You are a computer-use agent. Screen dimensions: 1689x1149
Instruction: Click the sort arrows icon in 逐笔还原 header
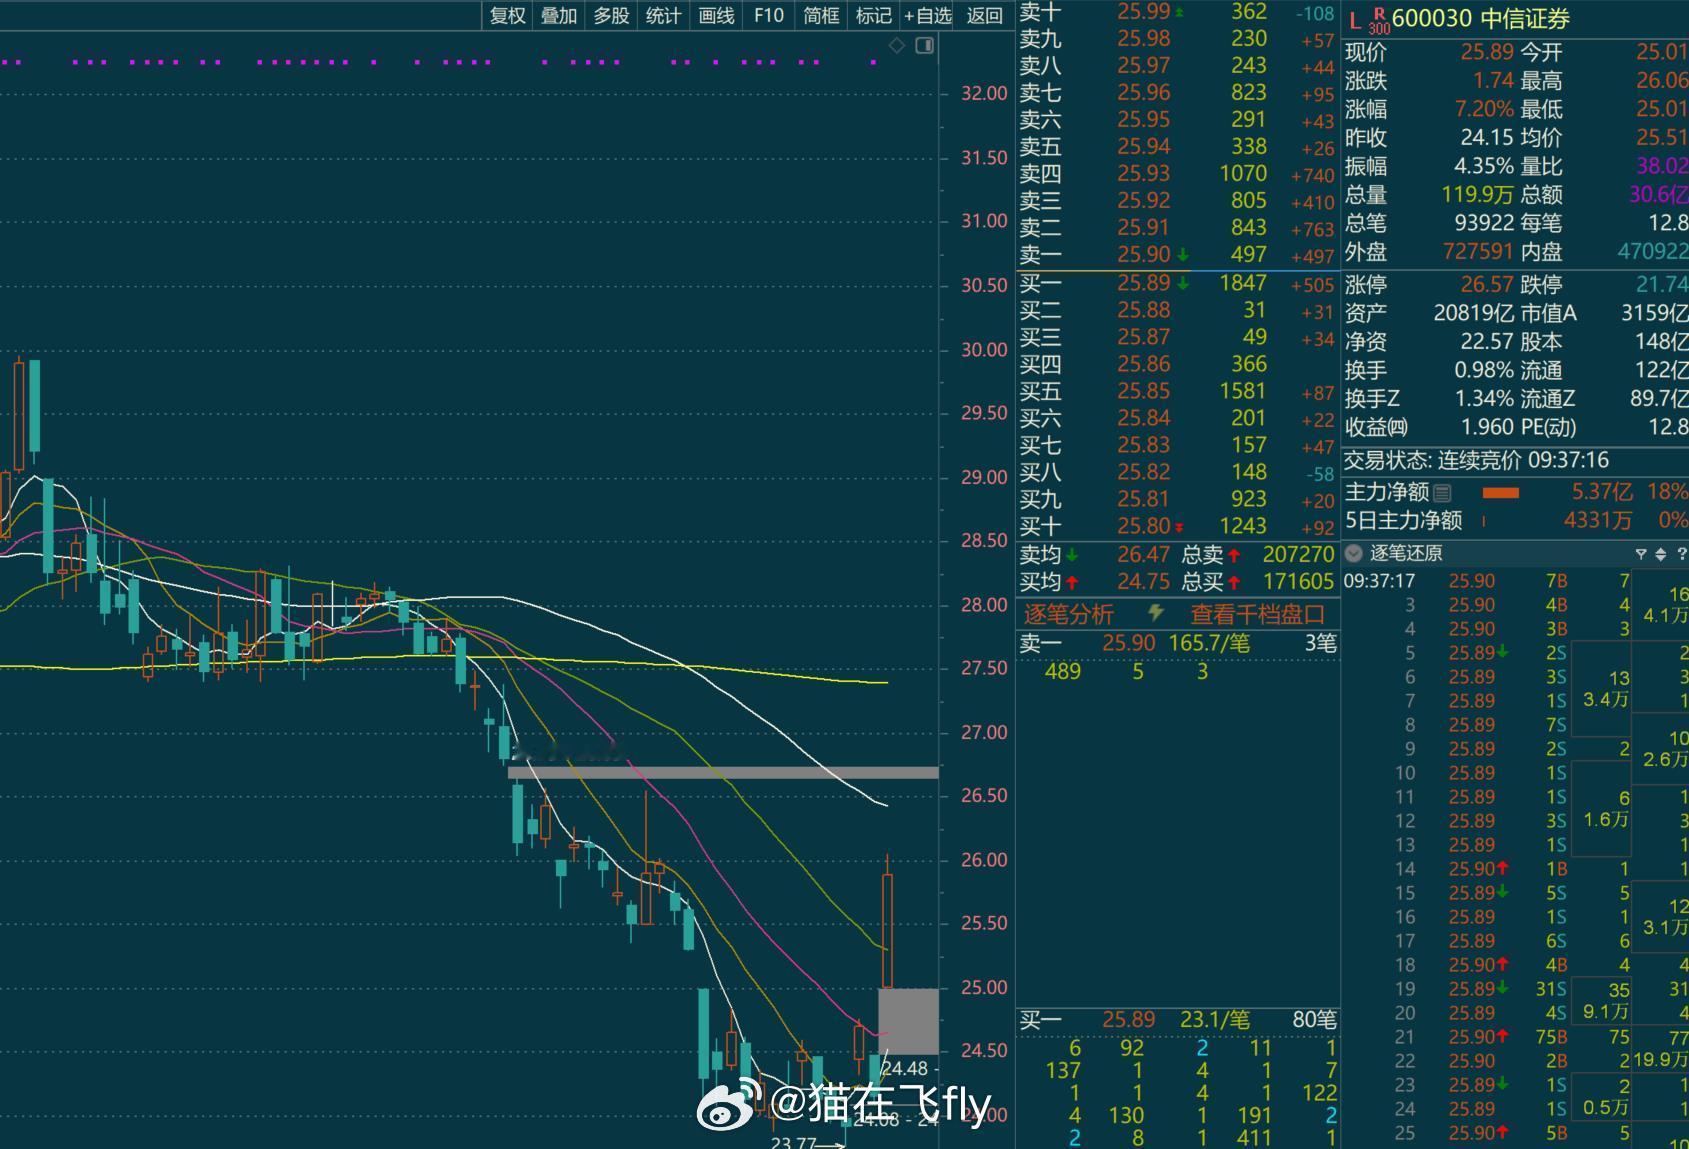click(1660, 553)
